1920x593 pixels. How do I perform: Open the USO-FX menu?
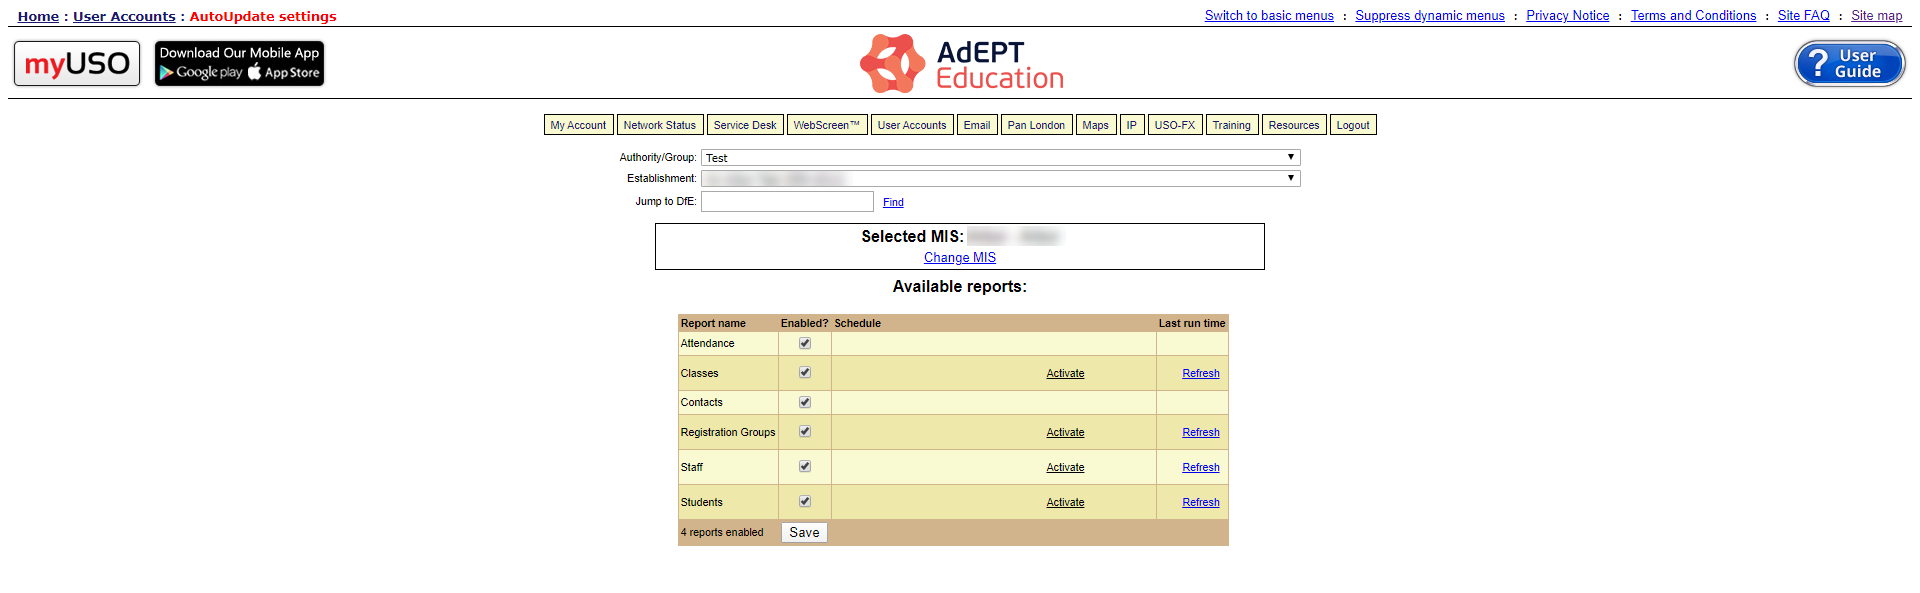(x=1175, y=125)
